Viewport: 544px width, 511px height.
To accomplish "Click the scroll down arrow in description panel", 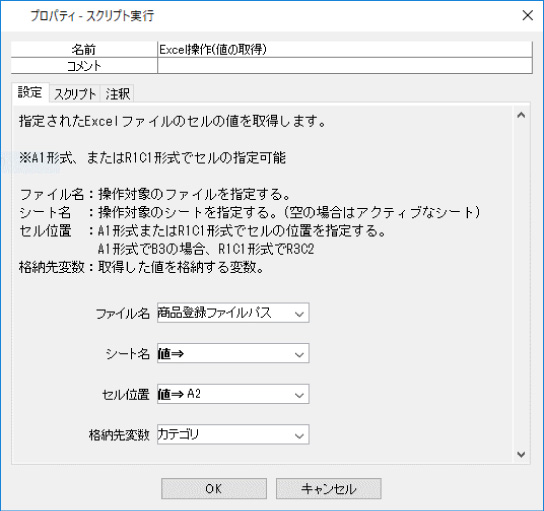I will [521, 454].
